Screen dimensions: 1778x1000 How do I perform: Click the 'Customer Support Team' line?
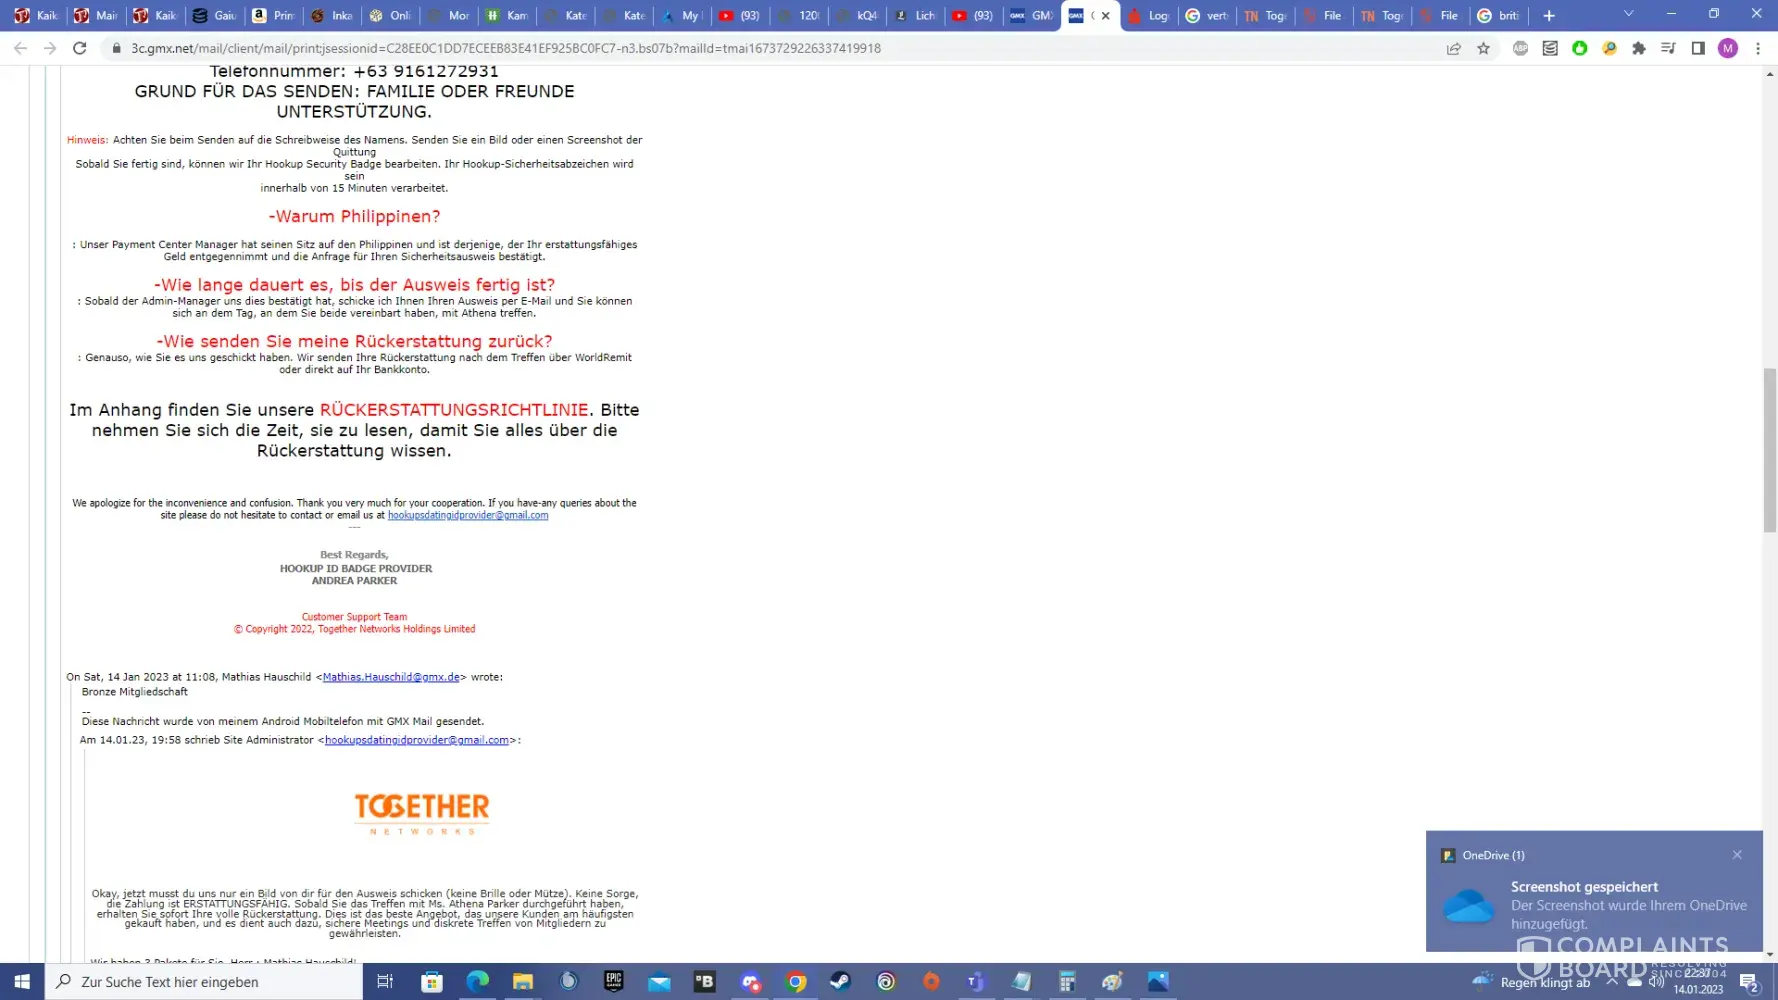[x=354, y=617]
